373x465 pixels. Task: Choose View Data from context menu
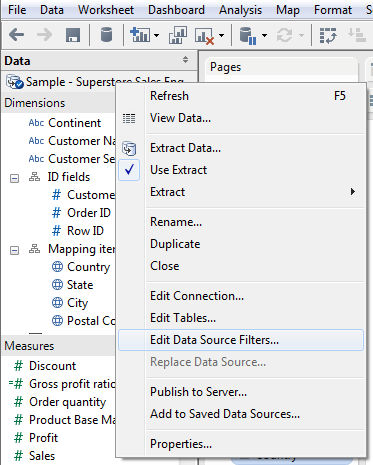coord(241,118)
